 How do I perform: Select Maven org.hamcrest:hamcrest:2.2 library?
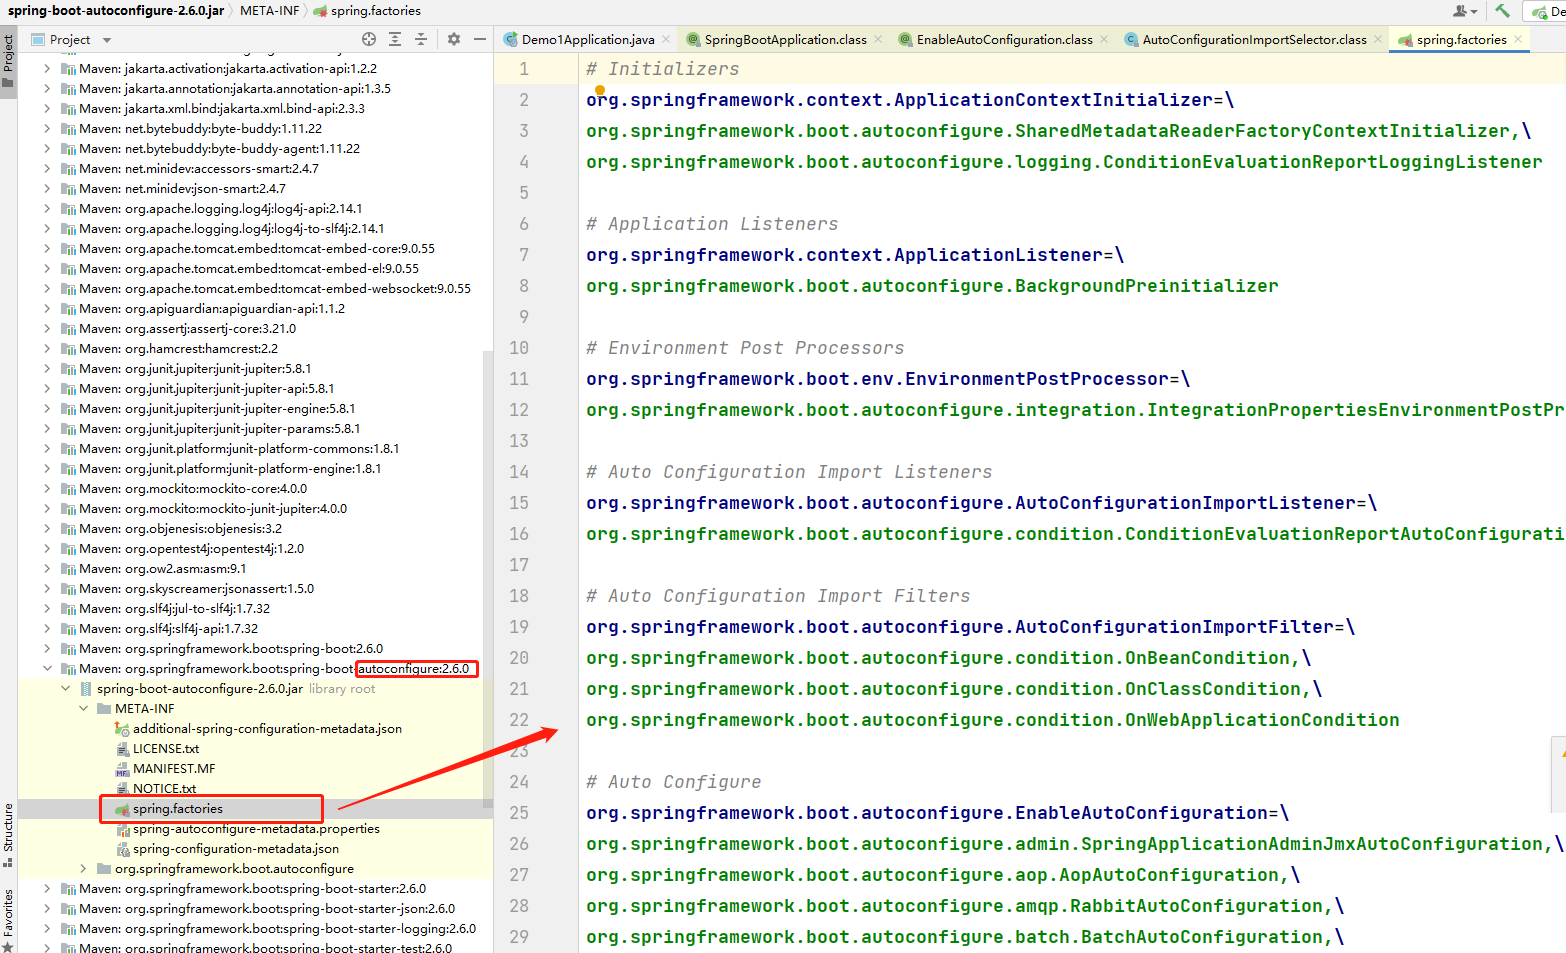point(178,348)
